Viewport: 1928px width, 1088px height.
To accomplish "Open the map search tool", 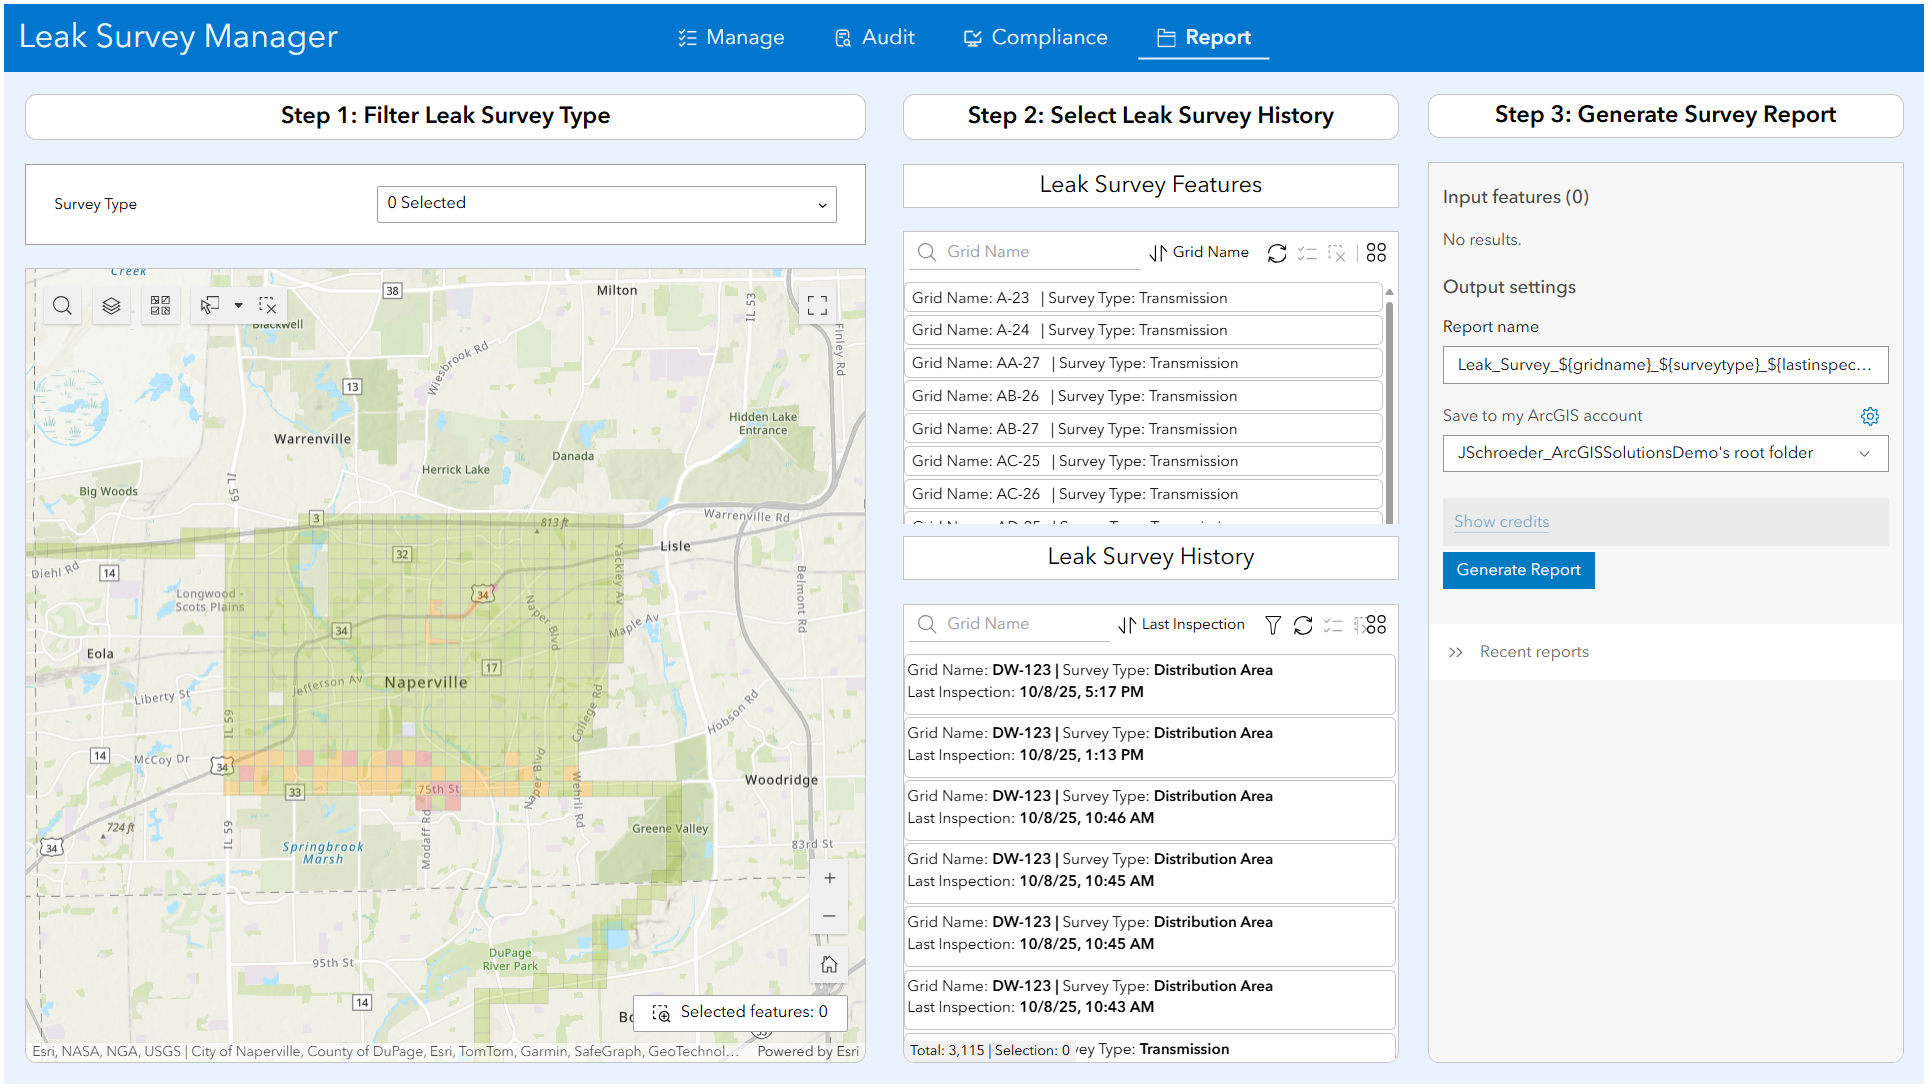I will coord(62,305).
